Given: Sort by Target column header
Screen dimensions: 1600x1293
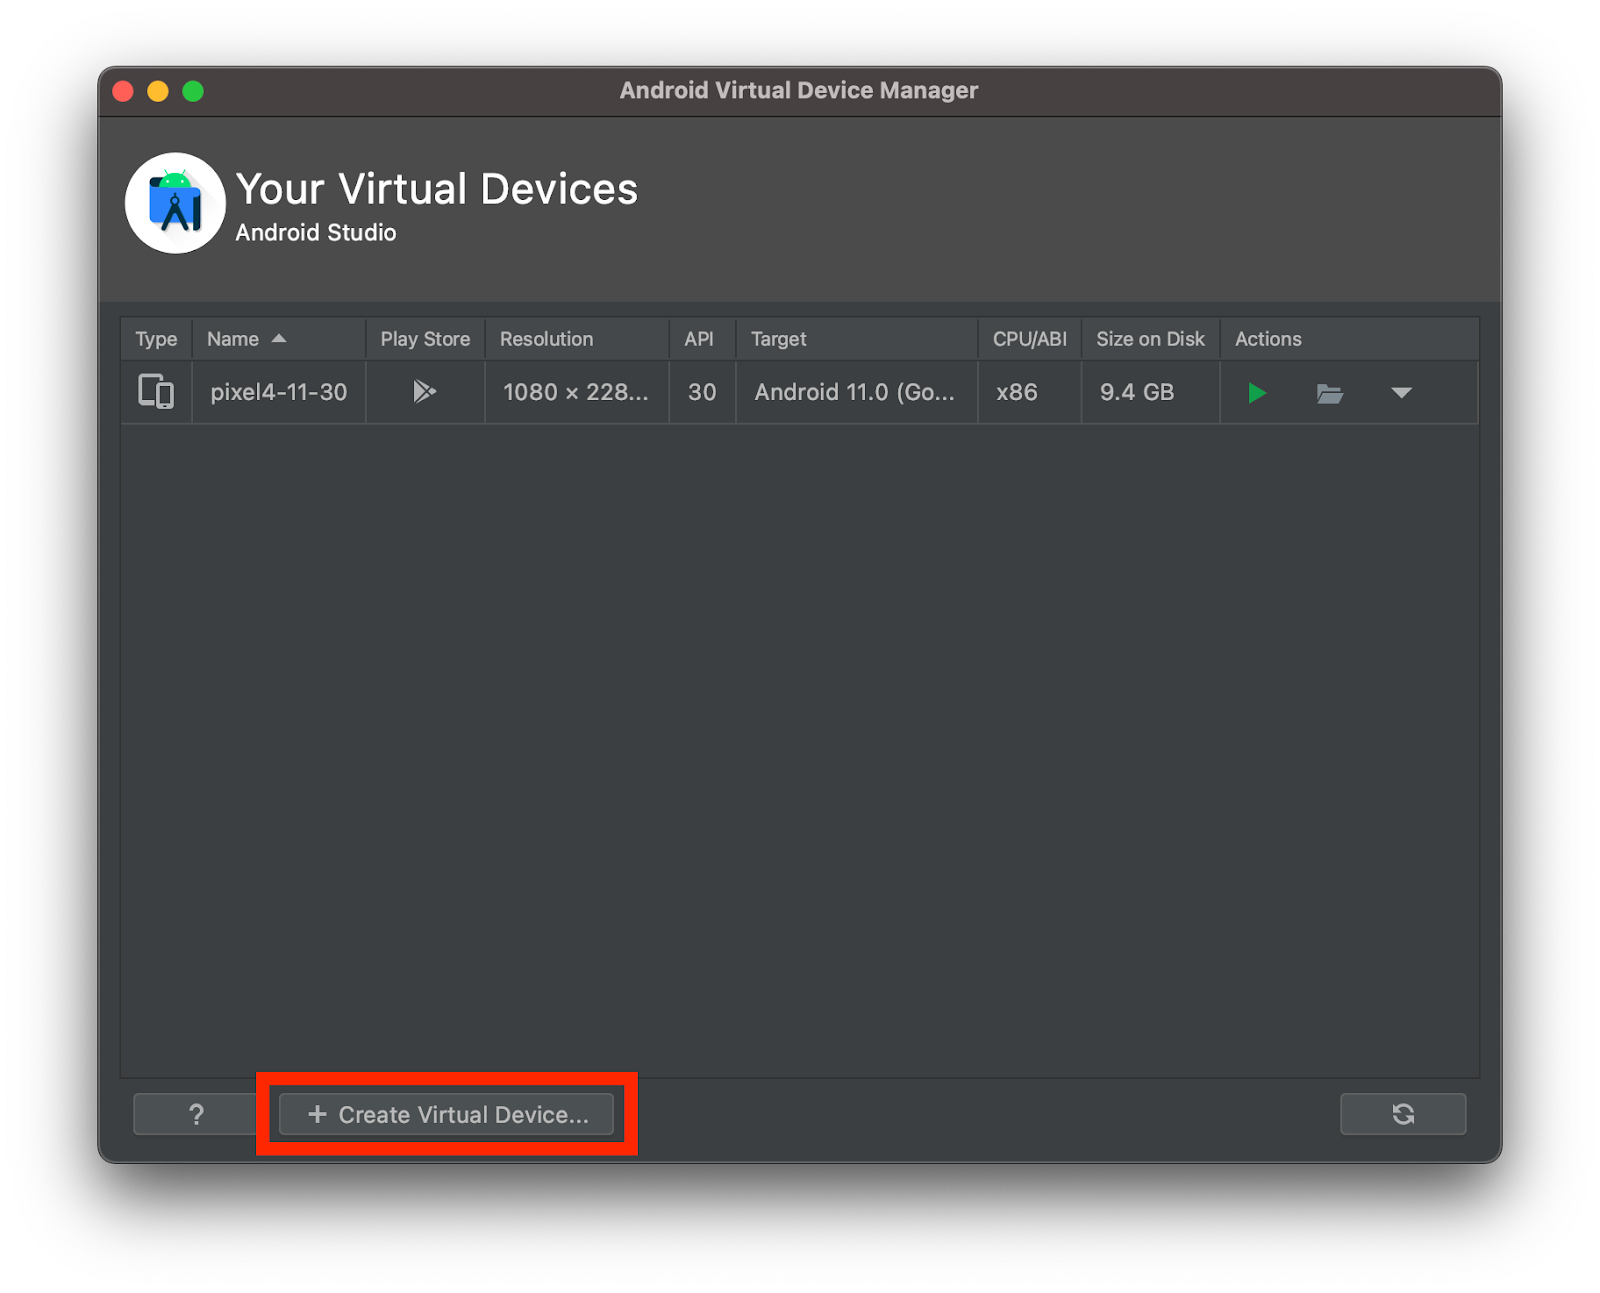Looking at the screenshot, I should [857, 339].
